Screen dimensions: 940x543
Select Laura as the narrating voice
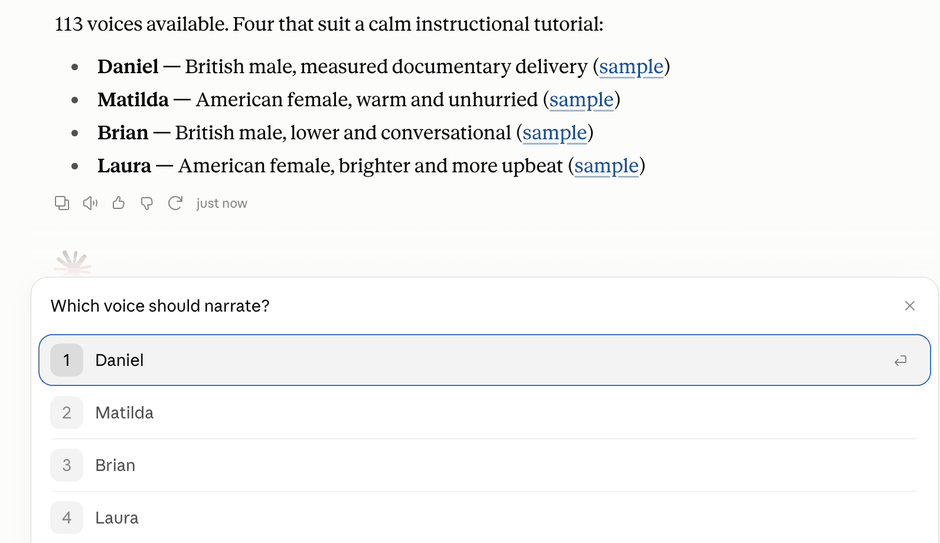(x=484, y=518)
